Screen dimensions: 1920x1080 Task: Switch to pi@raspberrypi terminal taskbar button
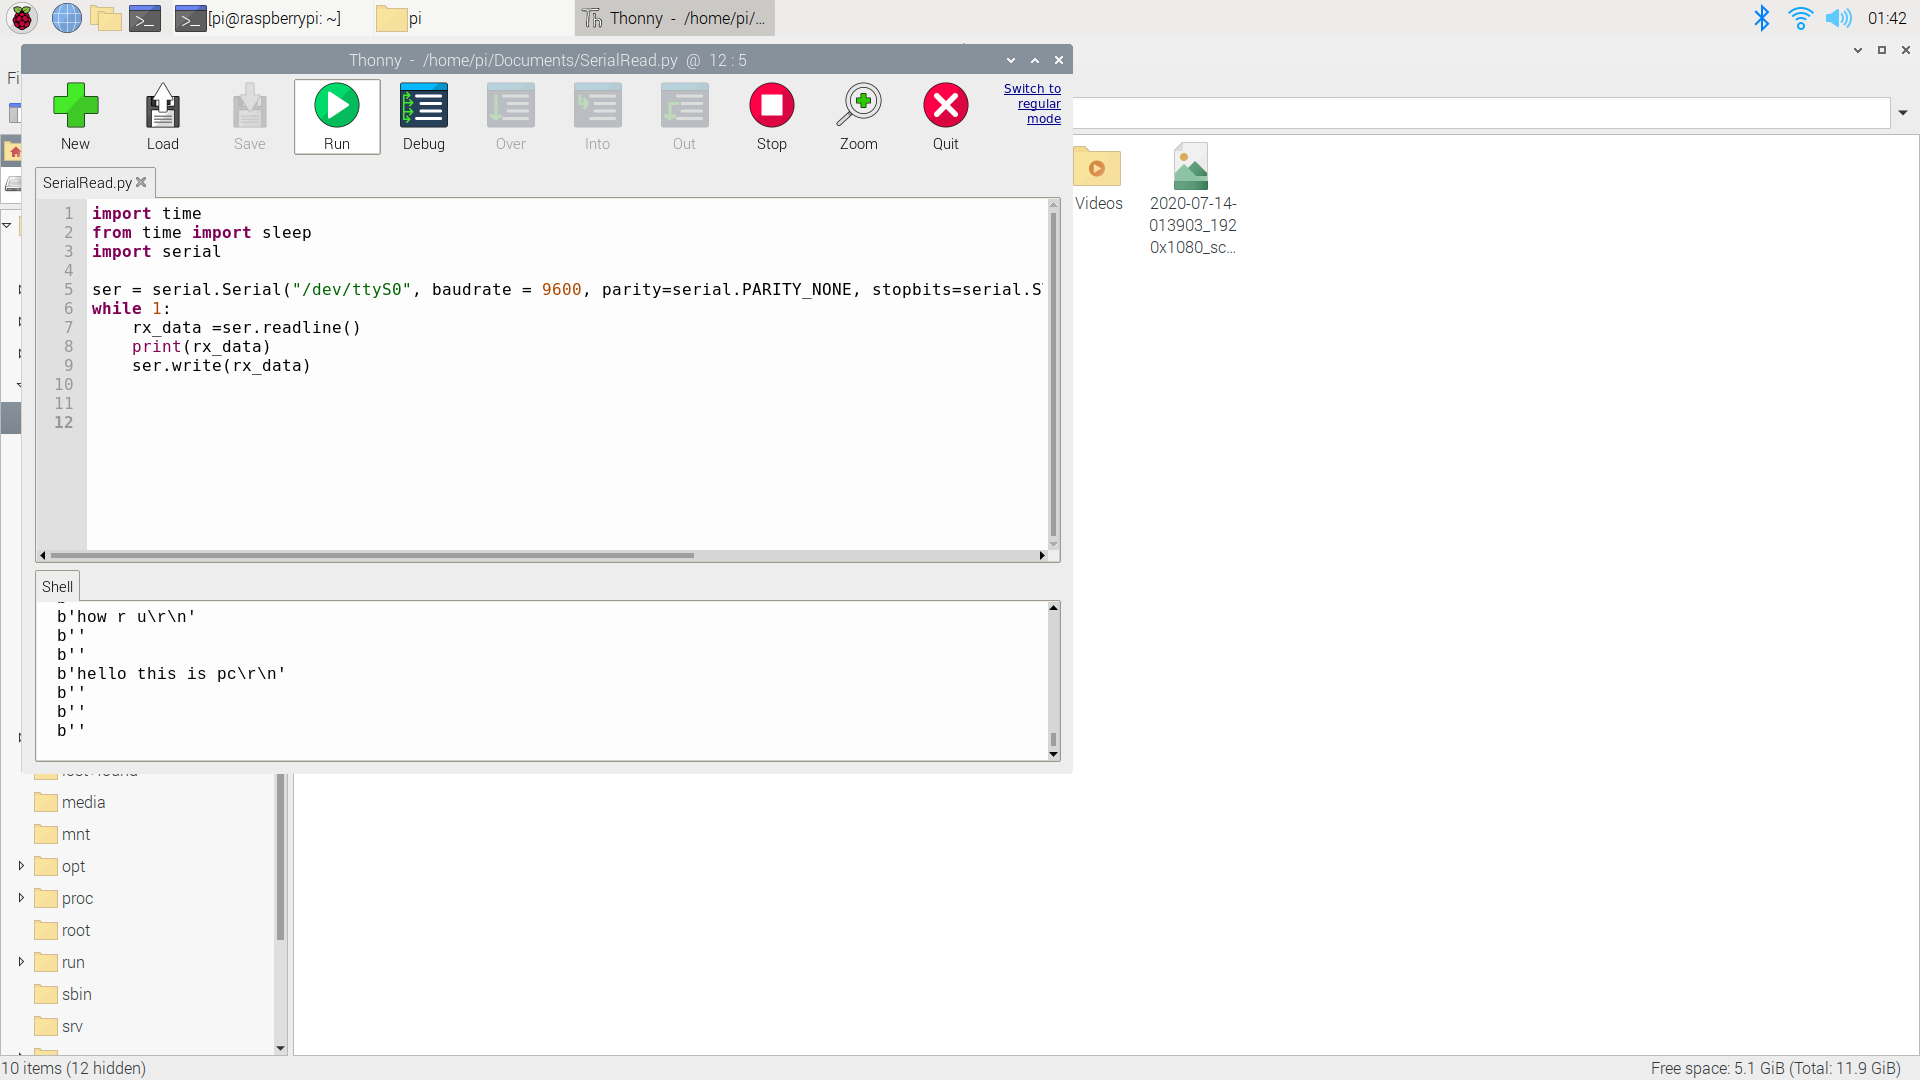click(x=260, y=18)
